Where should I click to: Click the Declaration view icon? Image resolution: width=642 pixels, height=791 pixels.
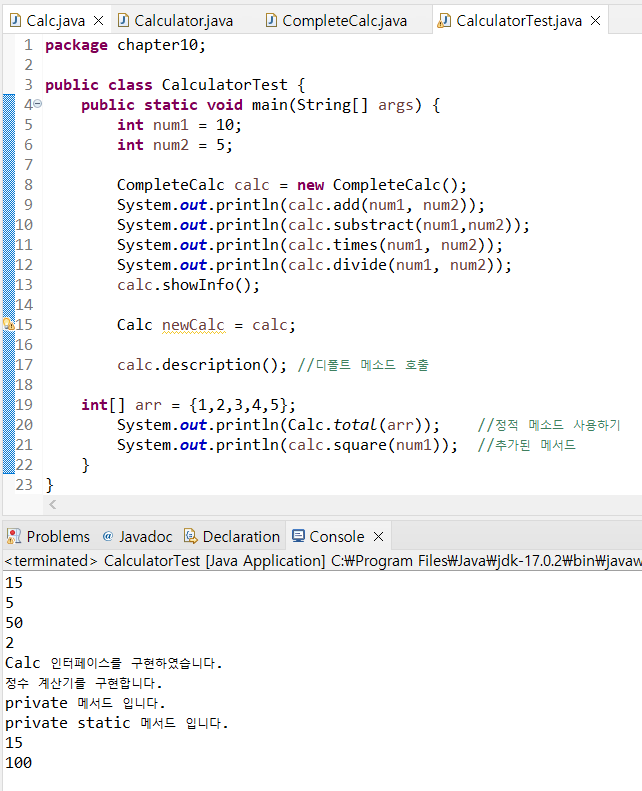coord(191,536)
